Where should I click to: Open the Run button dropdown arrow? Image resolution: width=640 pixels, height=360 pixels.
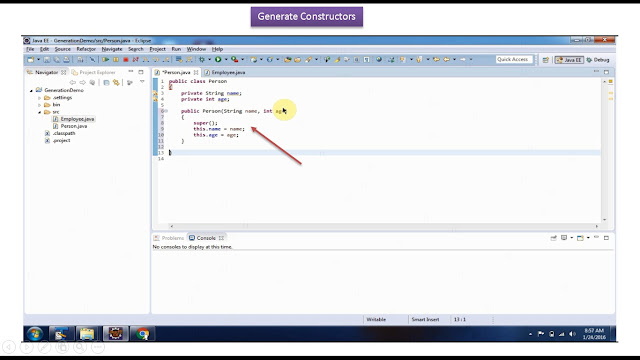[x=226, y=60]
